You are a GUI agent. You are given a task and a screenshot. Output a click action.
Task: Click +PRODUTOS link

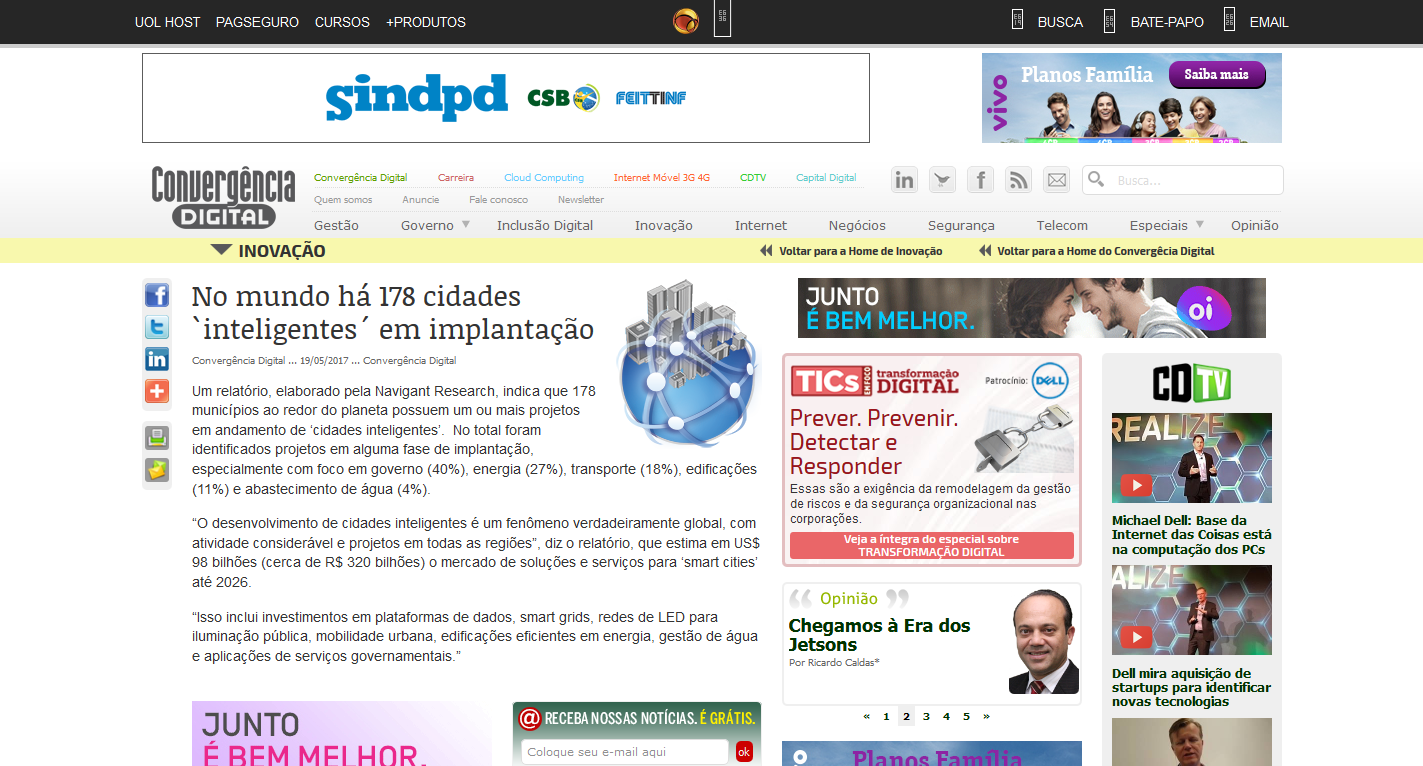426,22
